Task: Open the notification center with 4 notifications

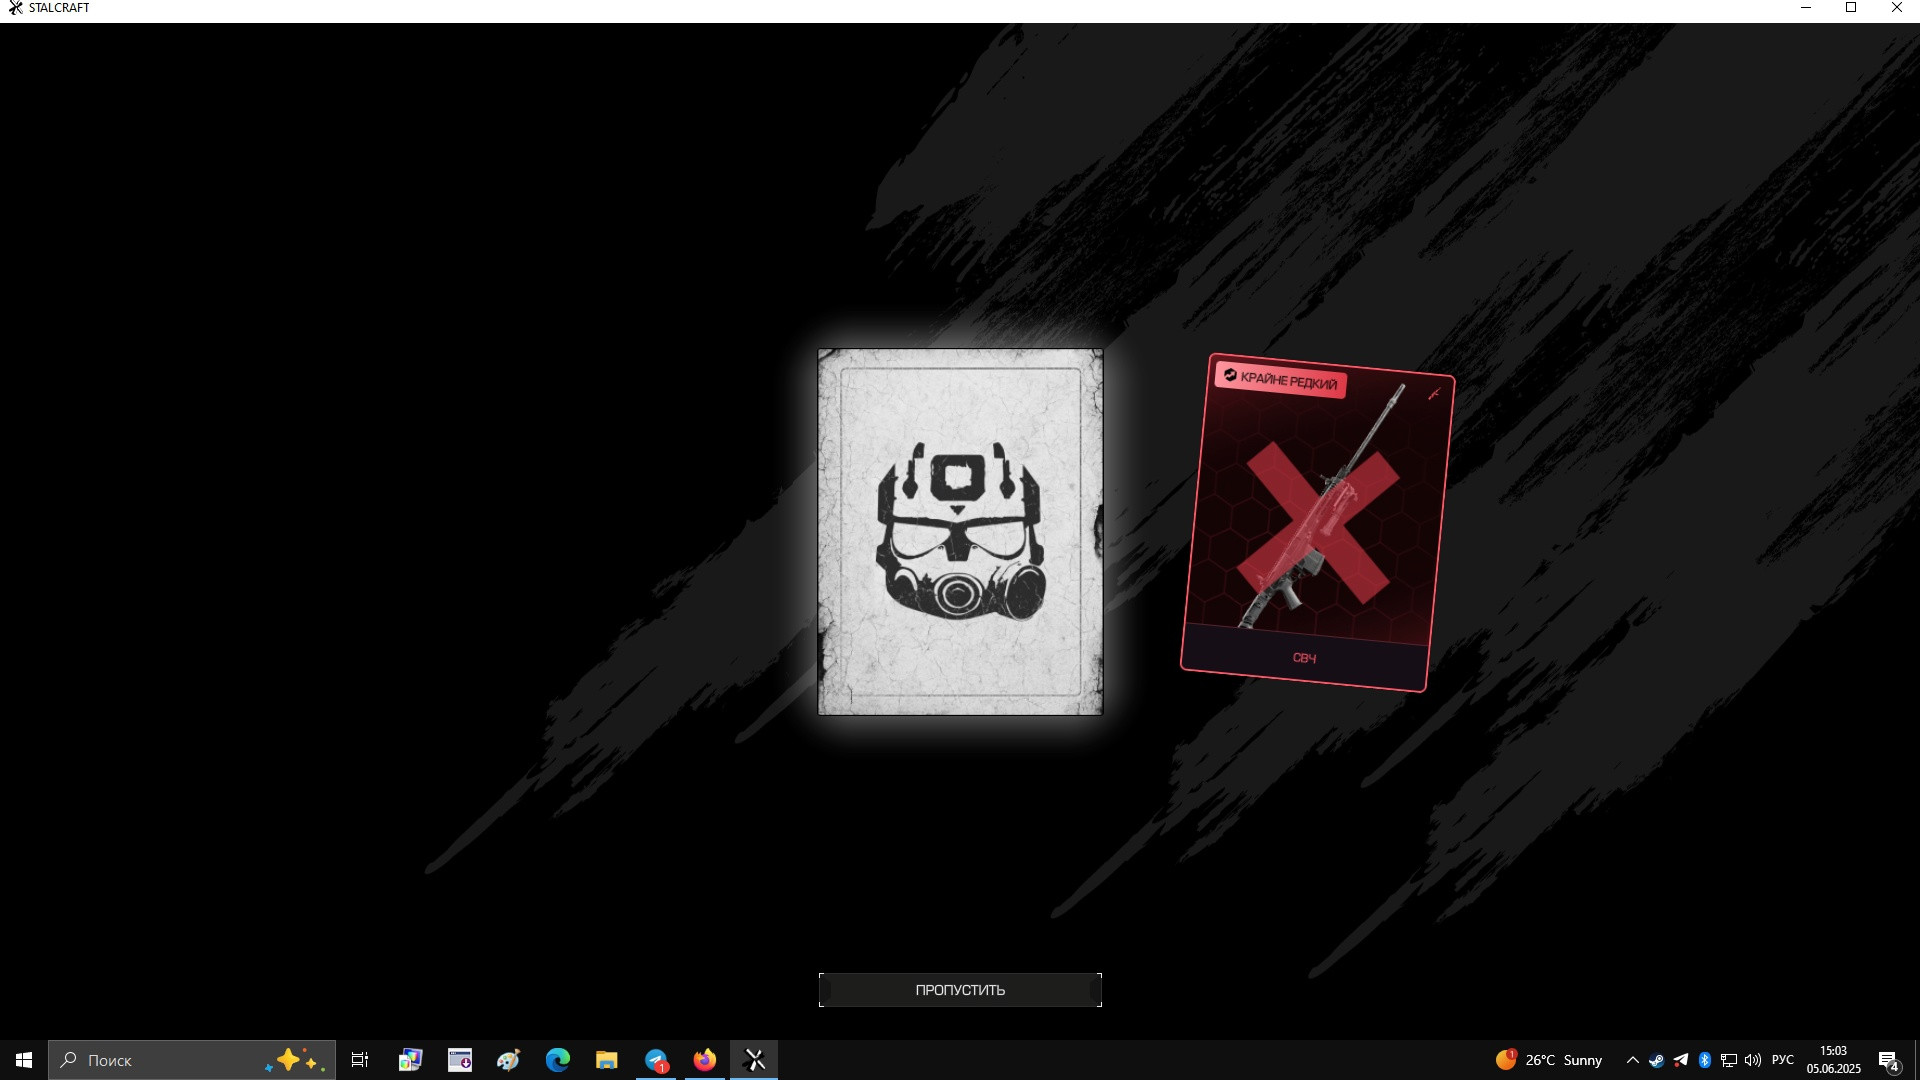Action: [x=1888, y=1060]
